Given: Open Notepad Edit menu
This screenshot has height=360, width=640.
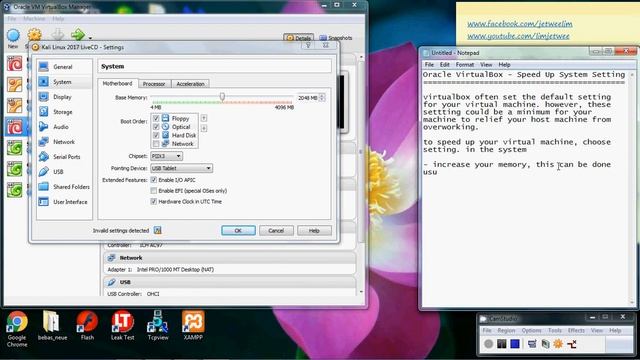Looking at the screenshot, I should pos(444,65).
